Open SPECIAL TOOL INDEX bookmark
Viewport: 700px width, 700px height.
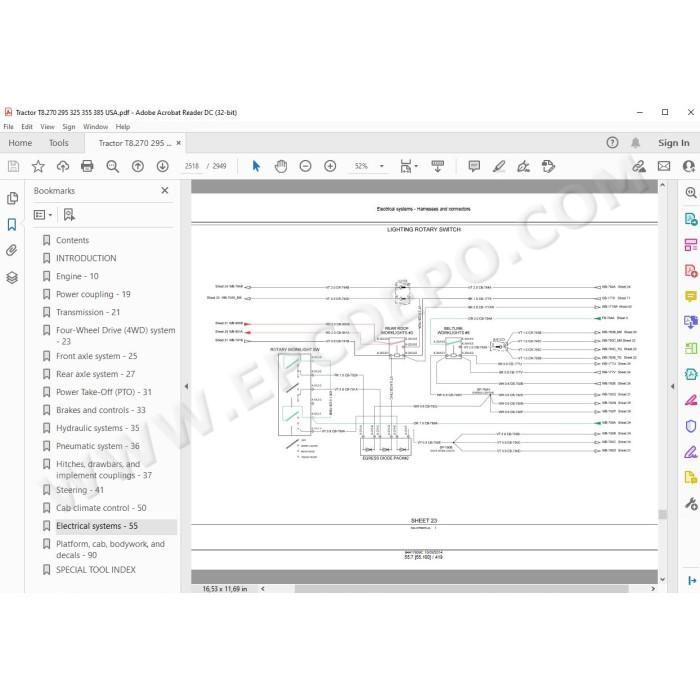coord(96,570)
